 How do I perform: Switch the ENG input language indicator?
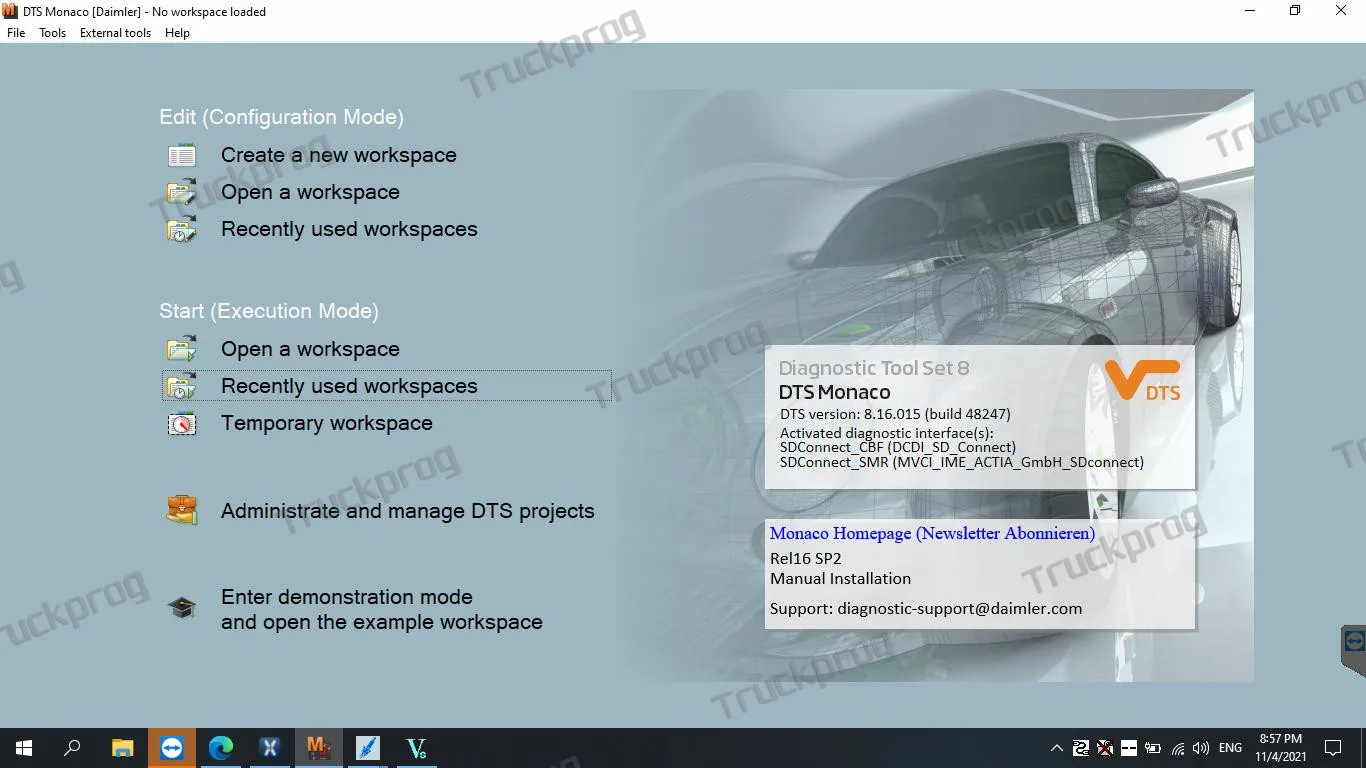pos(1231,748)
